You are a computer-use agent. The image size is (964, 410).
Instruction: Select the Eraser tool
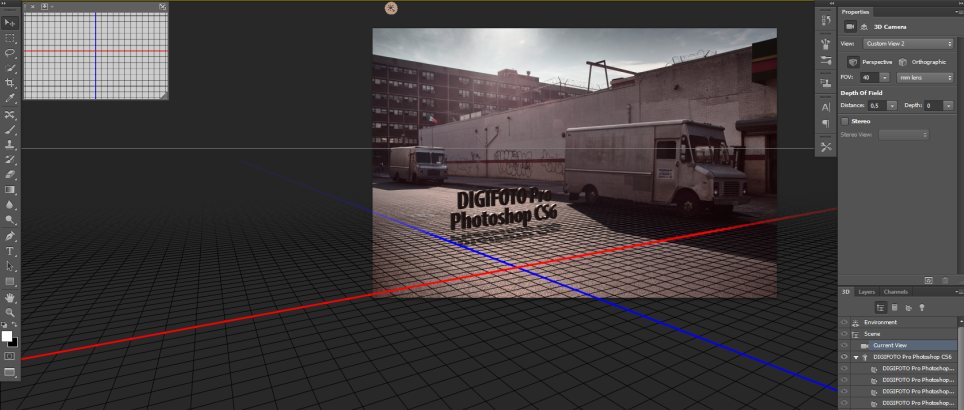(10, 175)
